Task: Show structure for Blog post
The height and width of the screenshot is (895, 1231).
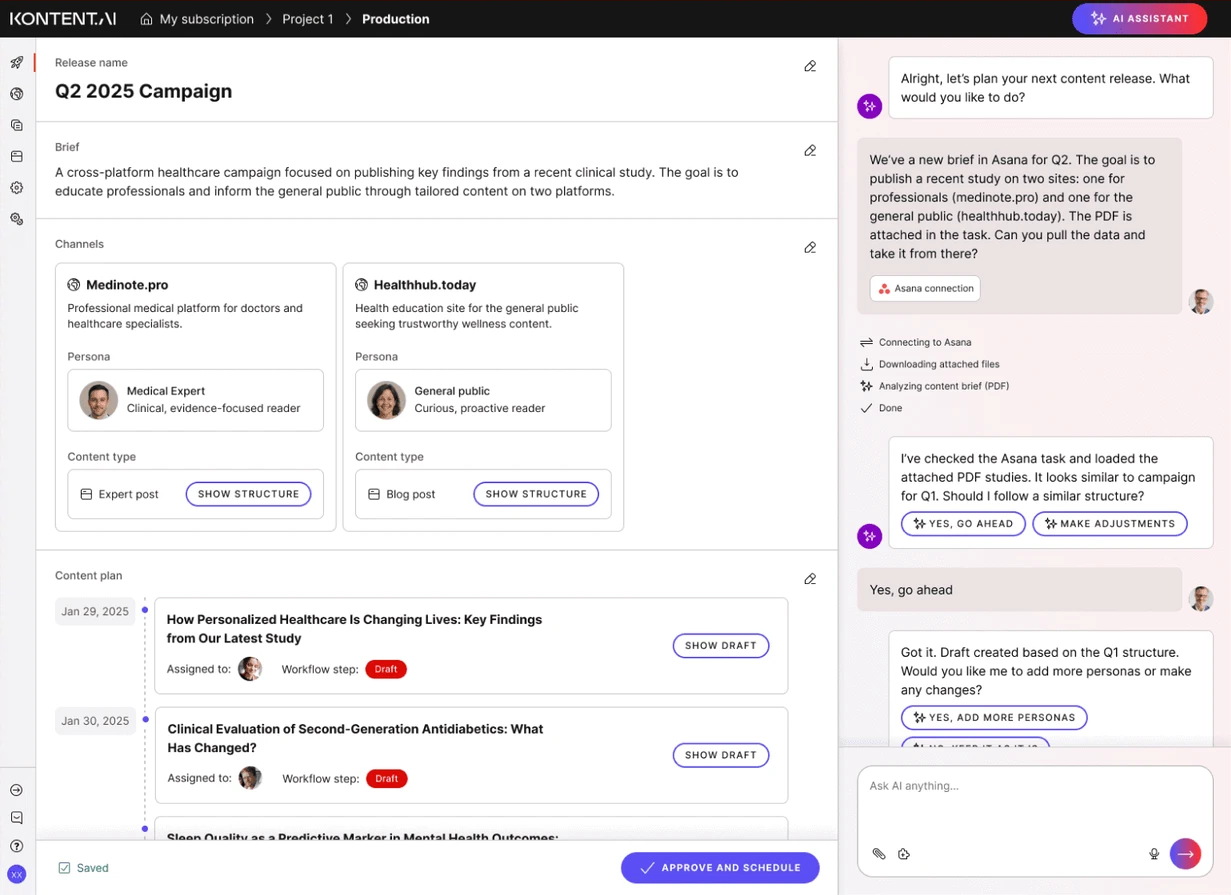Action: click(x=536, y=494)
